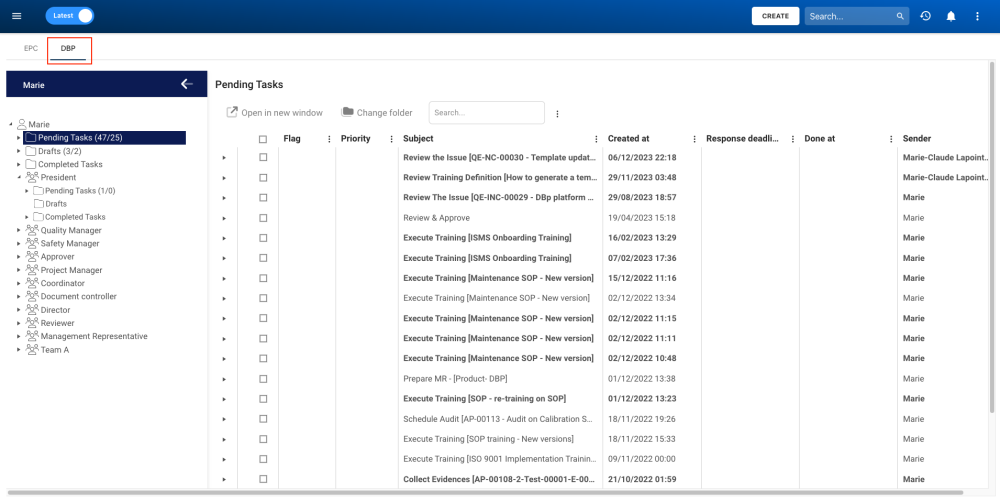This screenshot has width=1000, height=501.
Task: Check the box for Schedule Audit AP-00113 row
Action: coord(263,419)
